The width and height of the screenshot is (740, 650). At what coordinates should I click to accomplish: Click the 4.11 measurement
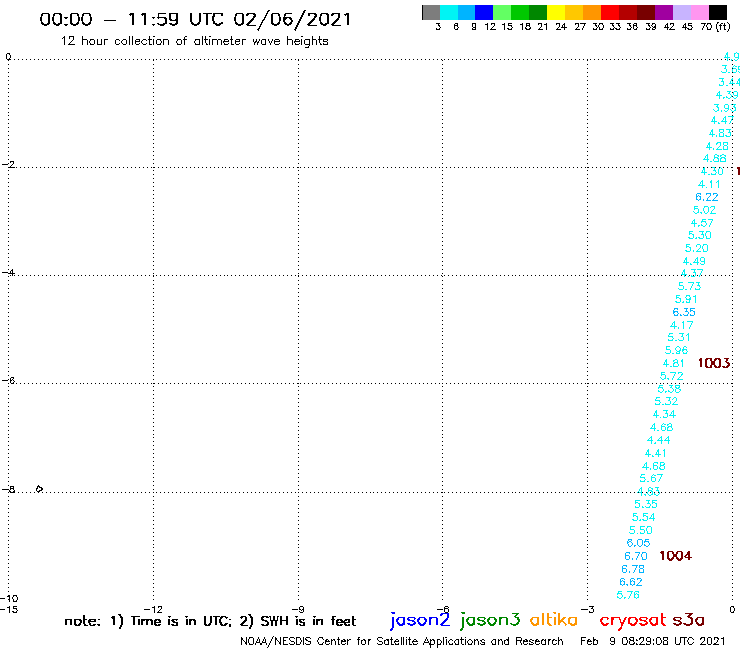coord(709,185)
